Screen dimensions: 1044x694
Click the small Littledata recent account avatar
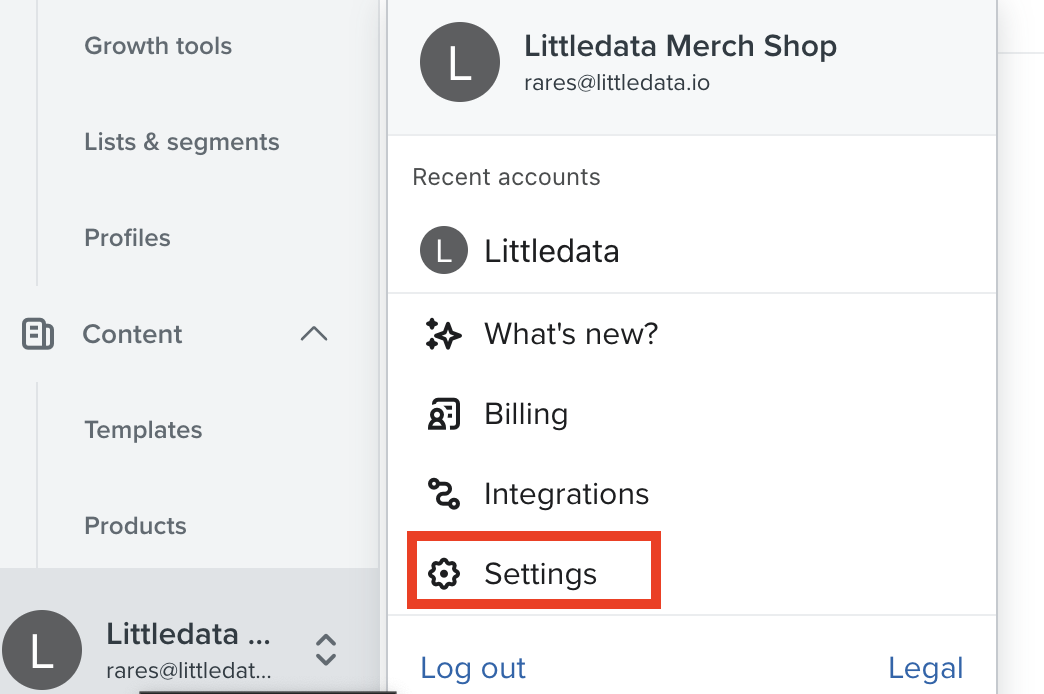coord(443,250)
